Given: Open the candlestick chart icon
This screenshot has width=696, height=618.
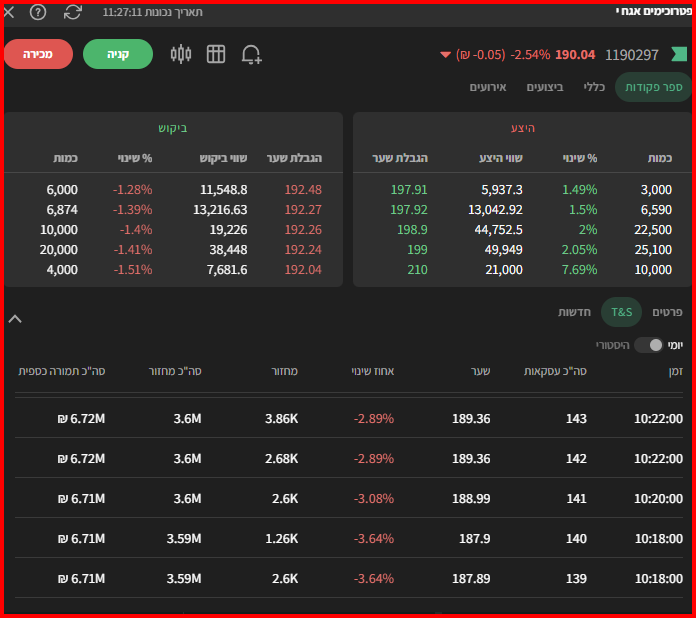Looking at the screenshot, I should click(181, 54).
